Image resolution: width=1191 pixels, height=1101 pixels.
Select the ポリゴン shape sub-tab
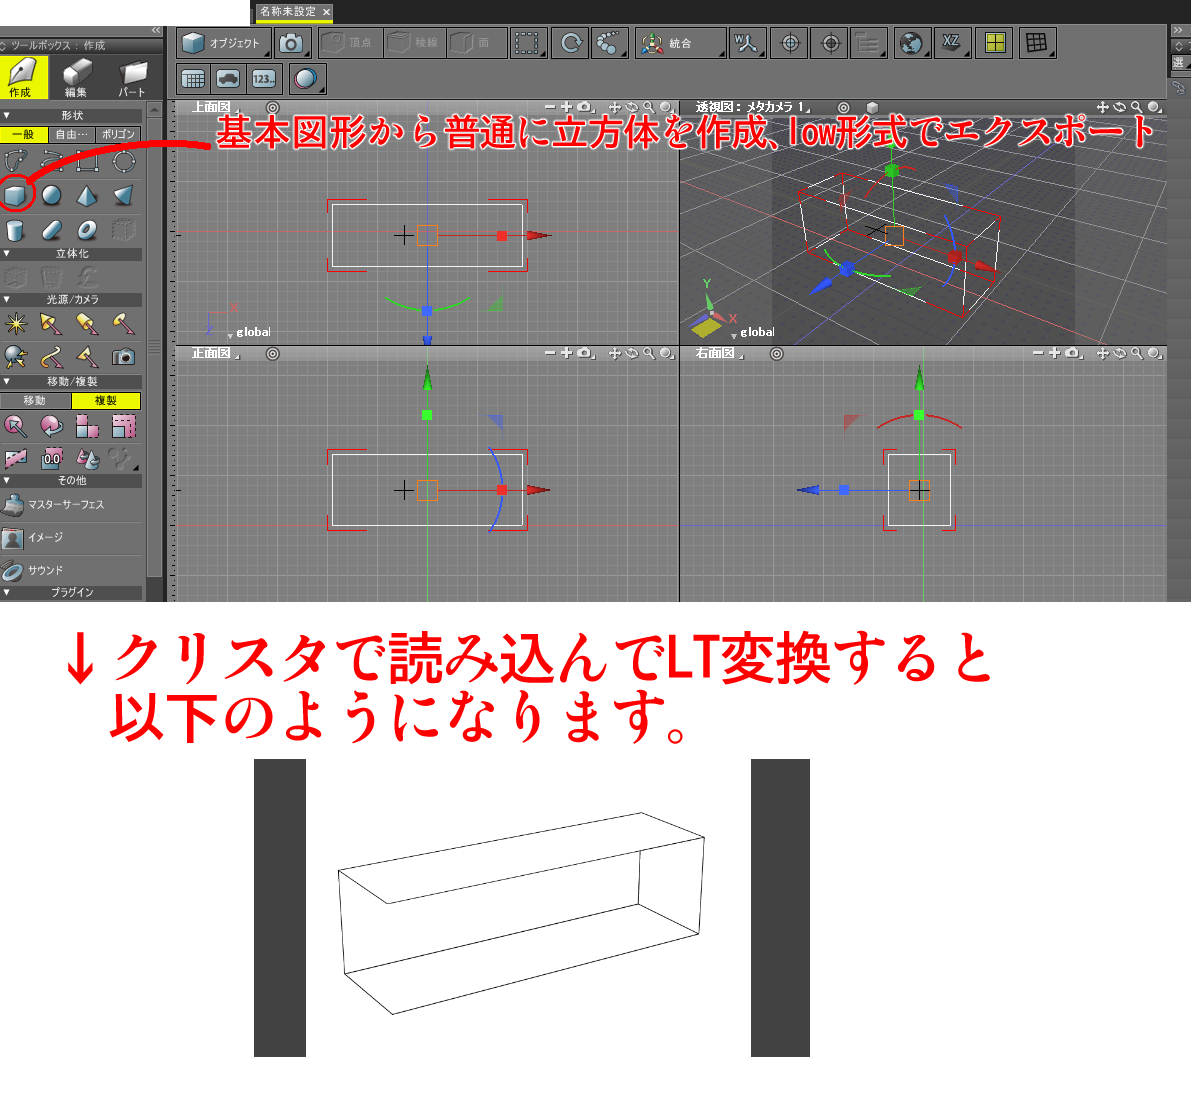(118, 134)
